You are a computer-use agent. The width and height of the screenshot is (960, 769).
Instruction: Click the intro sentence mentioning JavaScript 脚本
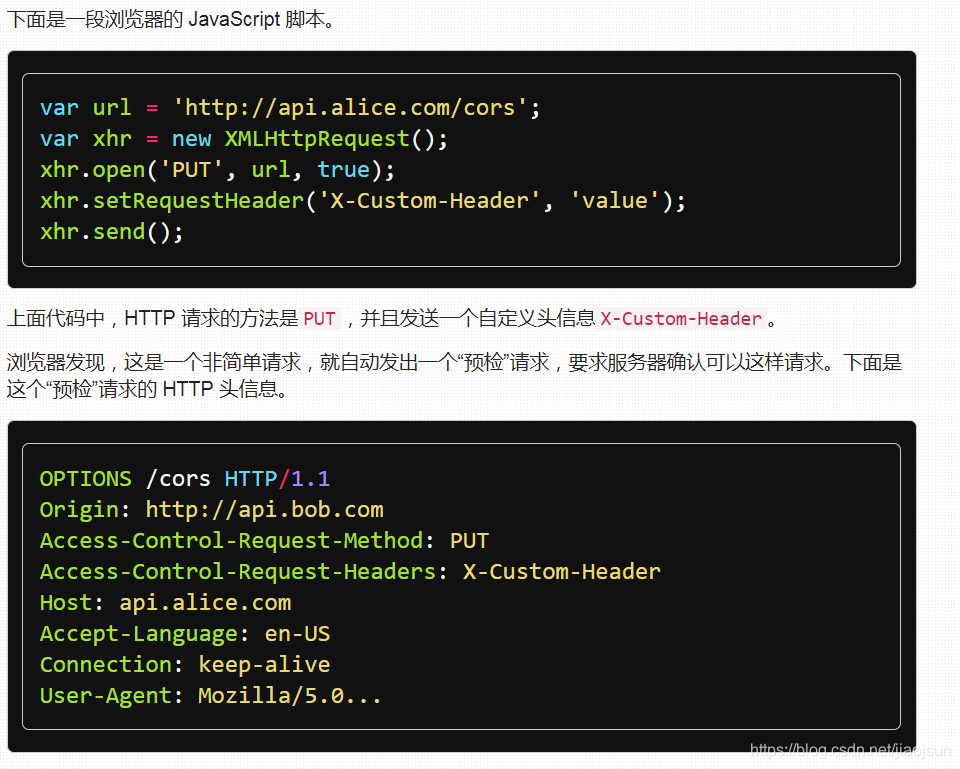[171, 20]
